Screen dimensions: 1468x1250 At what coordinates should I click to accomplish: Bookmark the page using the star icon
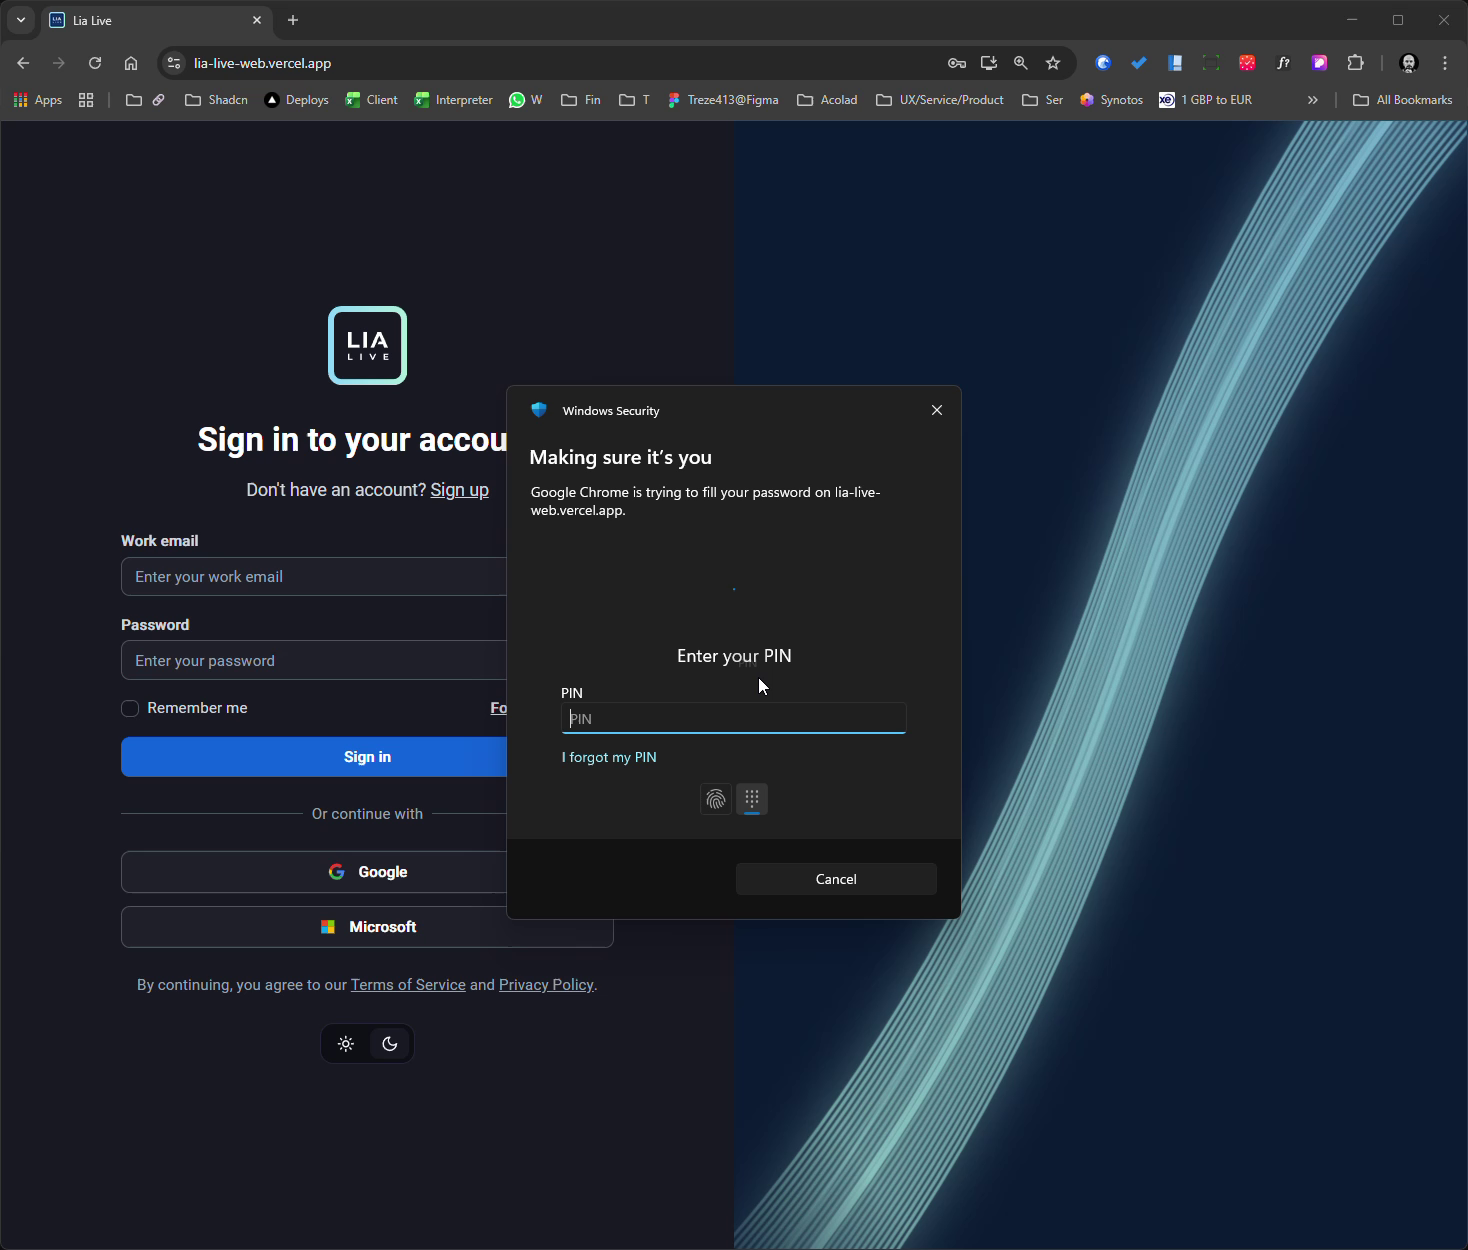1052,63
